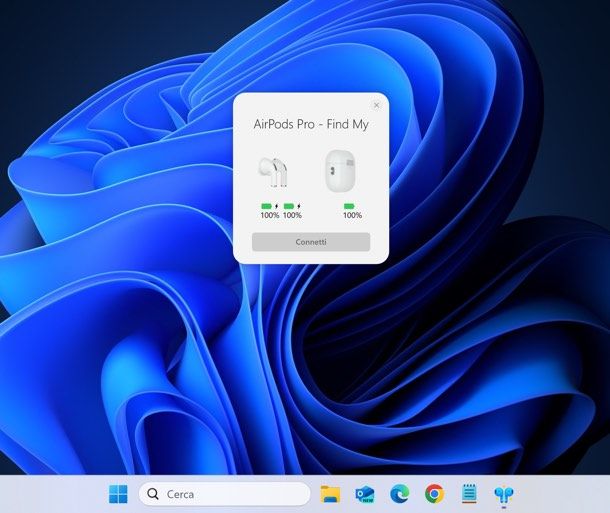The image size is (610, 513).
Task: Open Google Chrome from the taskbar
Action: point(435,494)
